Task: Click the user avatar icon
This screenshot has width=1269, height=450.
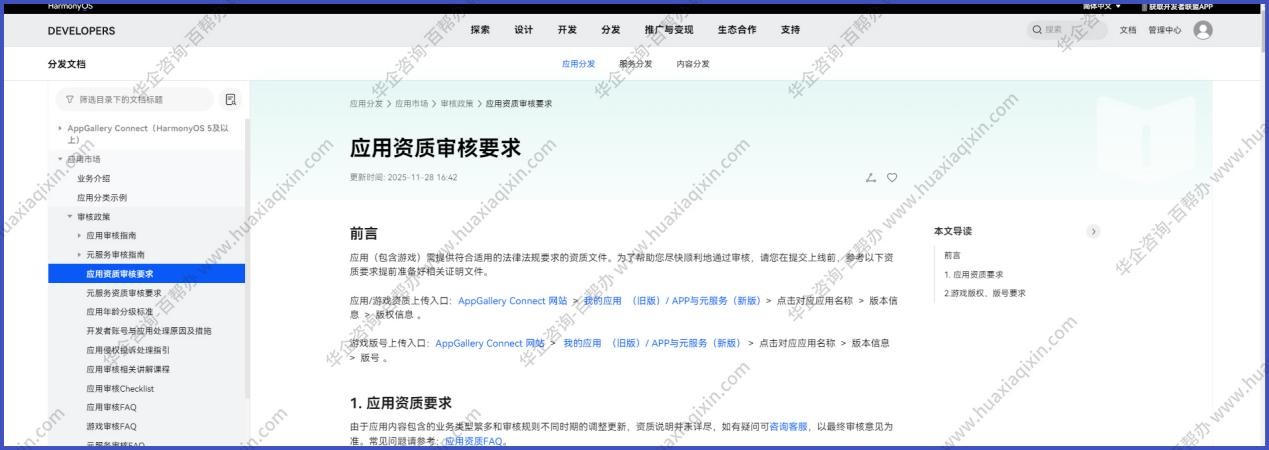Action: click(1203, 30)
